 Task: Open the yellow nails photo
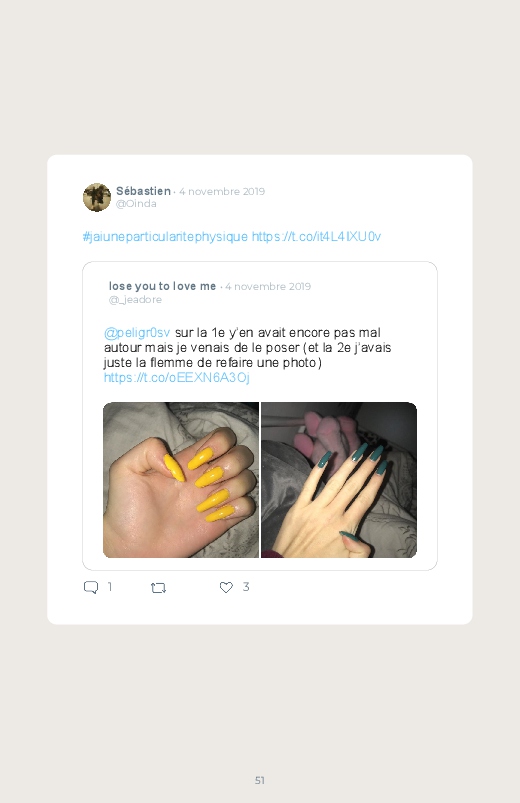[x=181, y=480]
